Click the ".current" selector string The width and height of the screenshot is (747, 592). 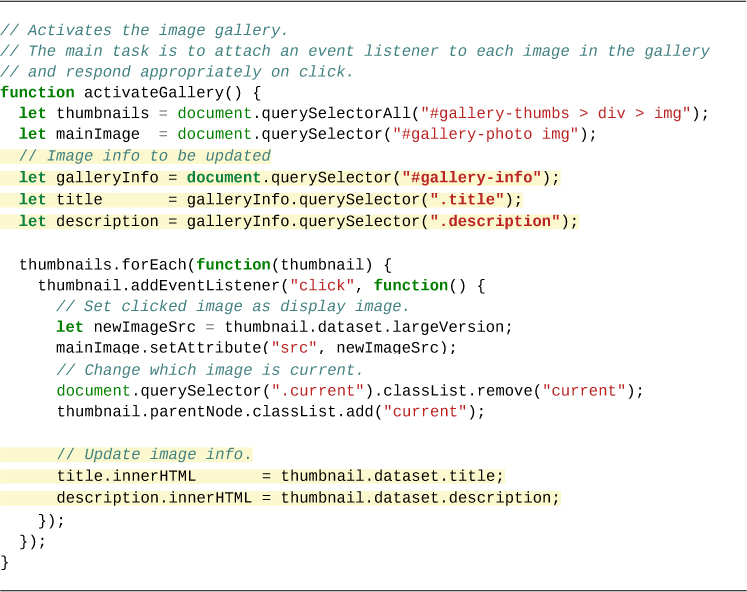pyautogui.click(x=321, y=391)
